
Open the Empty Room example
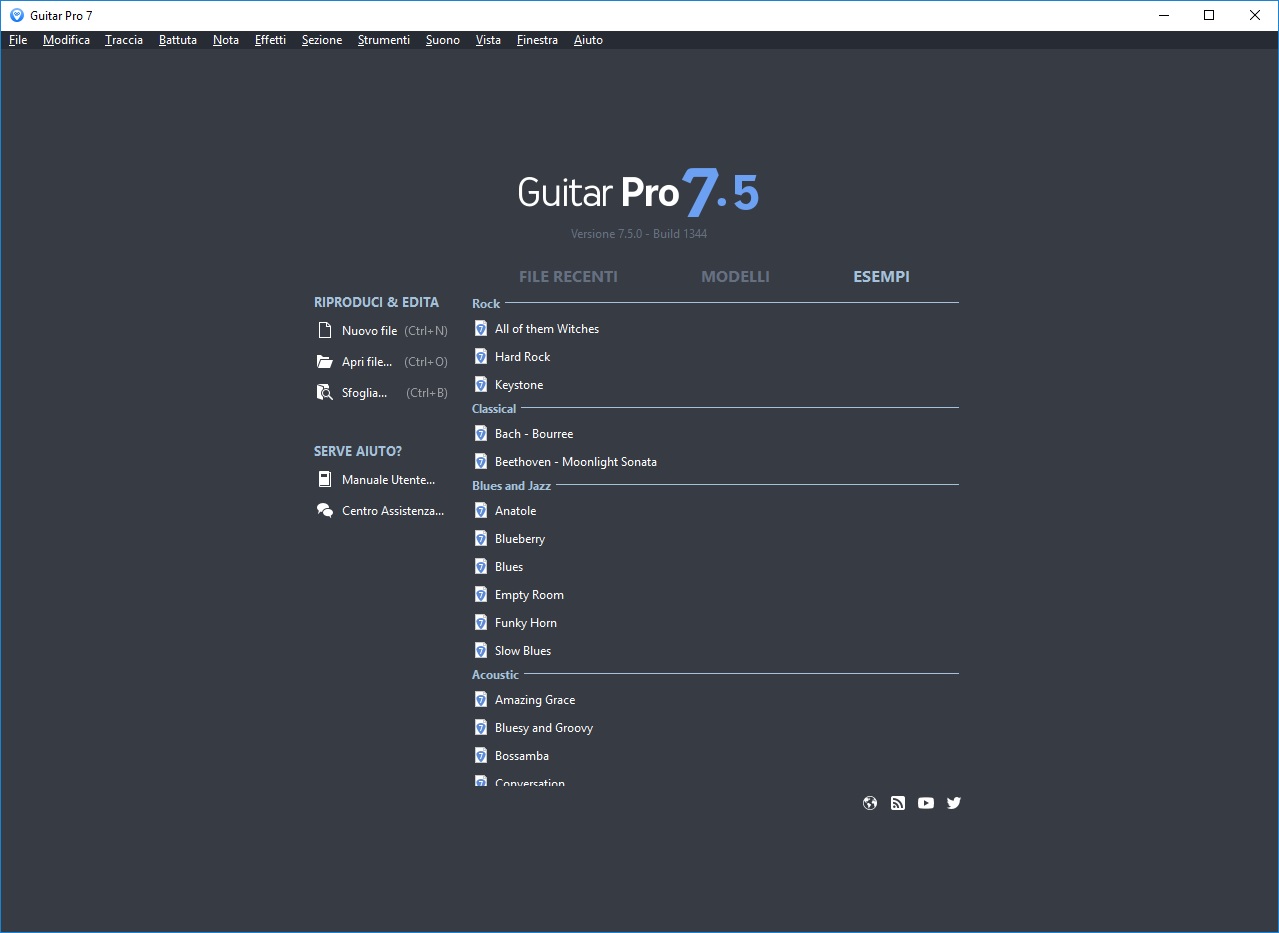tap(529, 594)
